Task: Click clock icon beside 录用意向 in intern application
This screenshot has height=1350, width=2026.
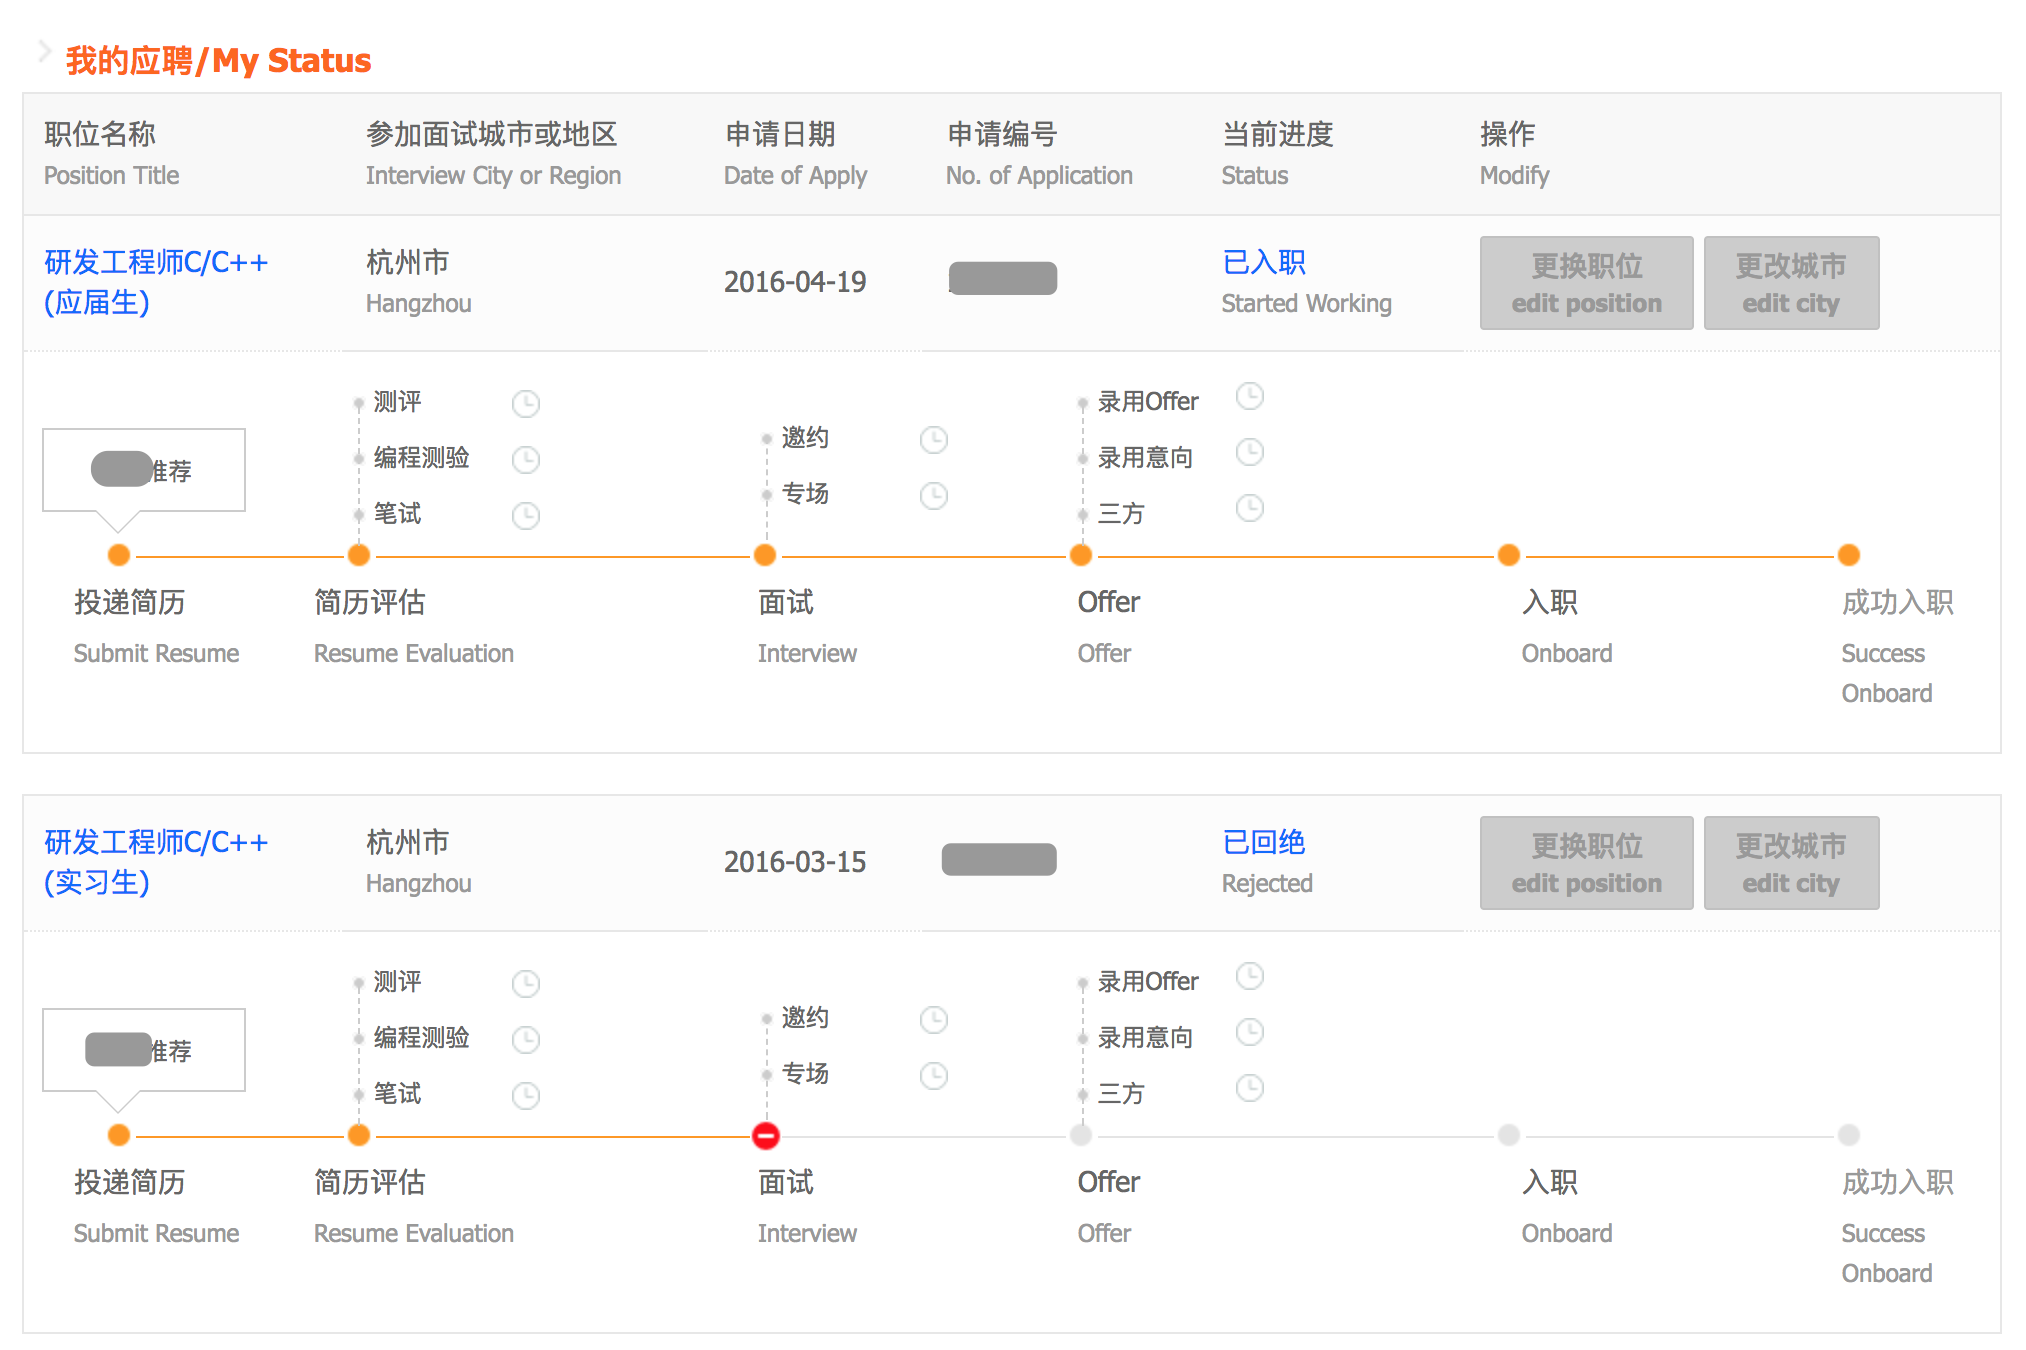Action: click(1250, 1032)
